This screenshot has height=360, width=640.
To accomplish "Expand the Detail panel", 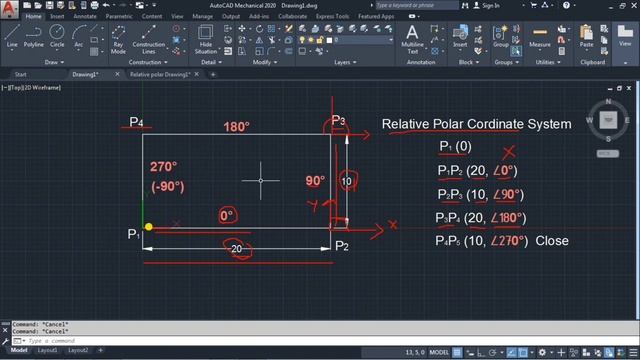I will tap(212, 62).
